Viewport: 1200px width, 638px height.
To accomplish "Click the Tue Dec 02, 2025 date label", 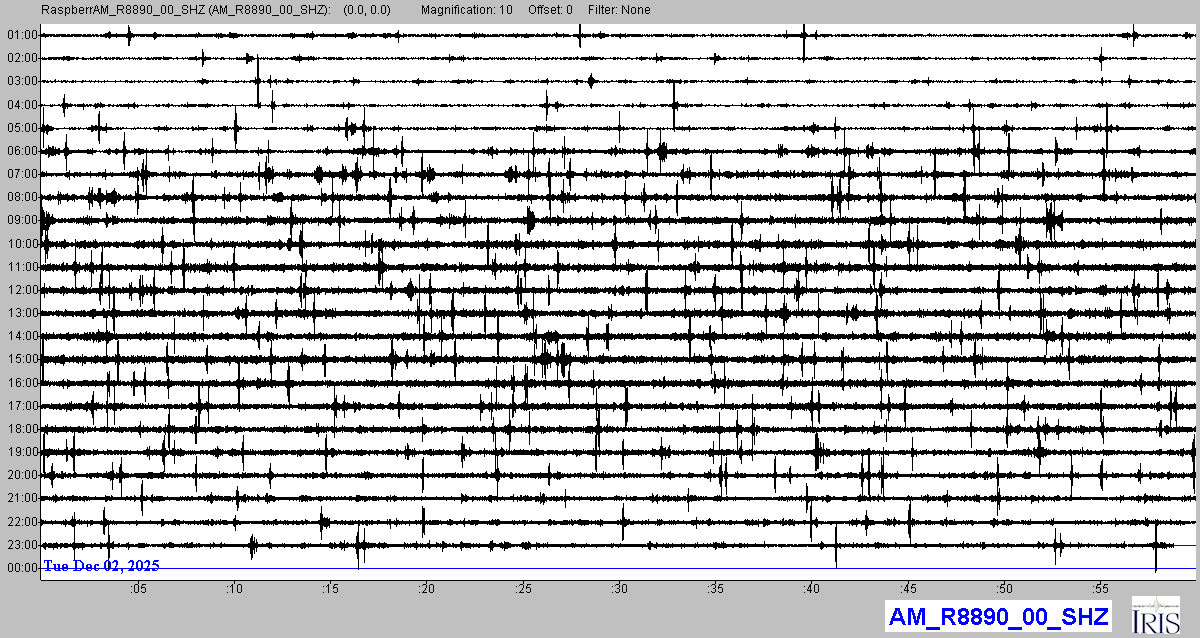I will (x=101, y=566).
